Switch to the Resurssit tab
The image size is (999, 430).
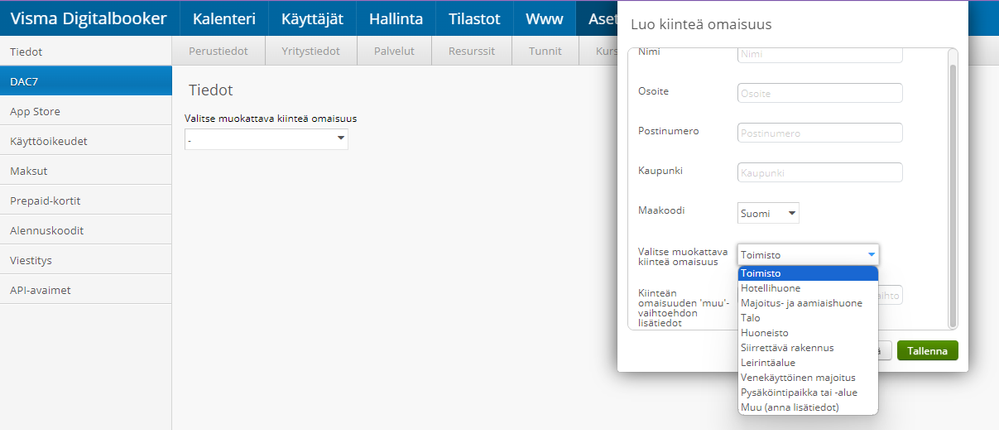pyautogui.click(x=471, y=51)
